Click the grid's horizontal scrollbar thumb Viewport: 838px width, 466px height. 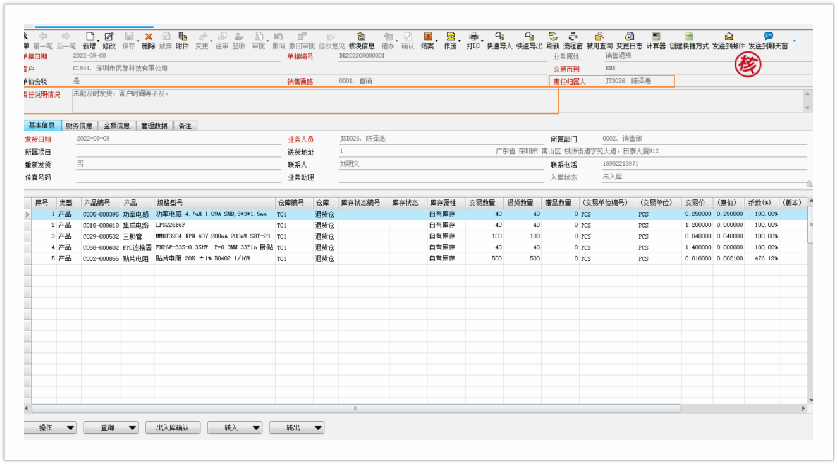tap(355, 408)
